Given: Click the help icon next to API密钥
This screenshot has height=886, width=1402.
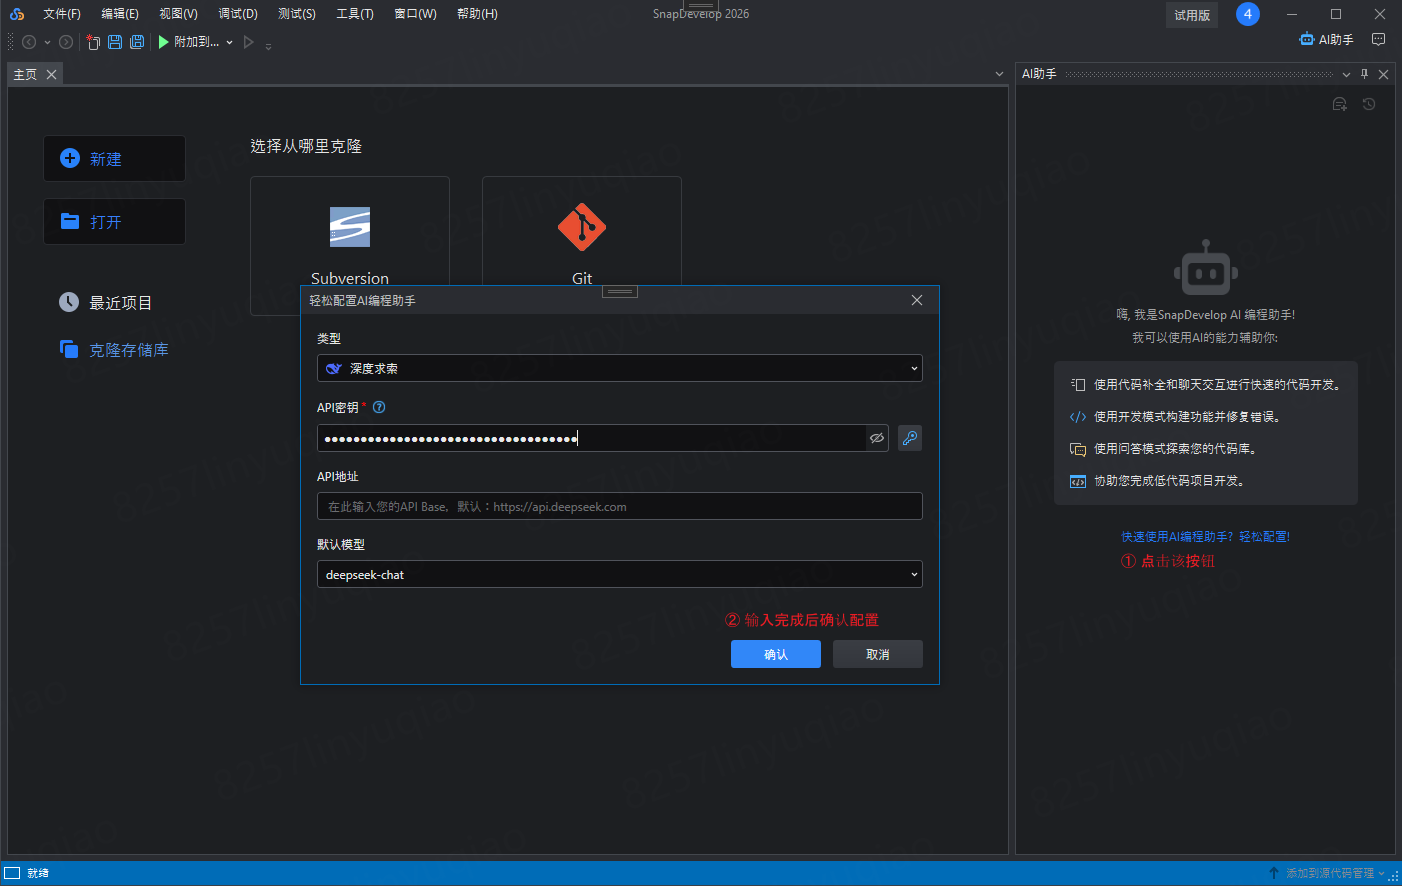Looking at the screenshot, I should (x=379, y=407).
